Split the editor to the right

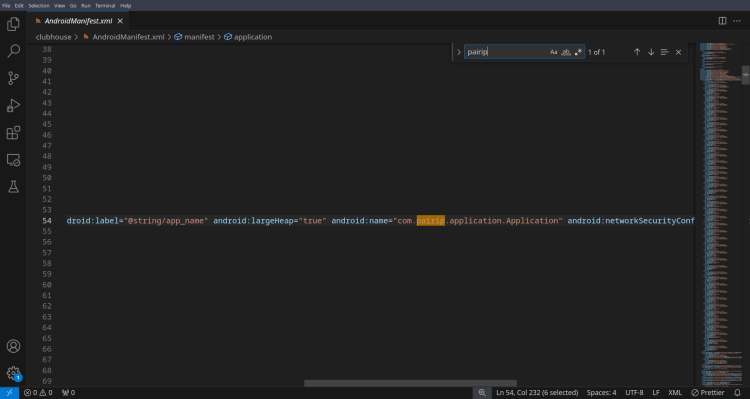pos(722,21)
